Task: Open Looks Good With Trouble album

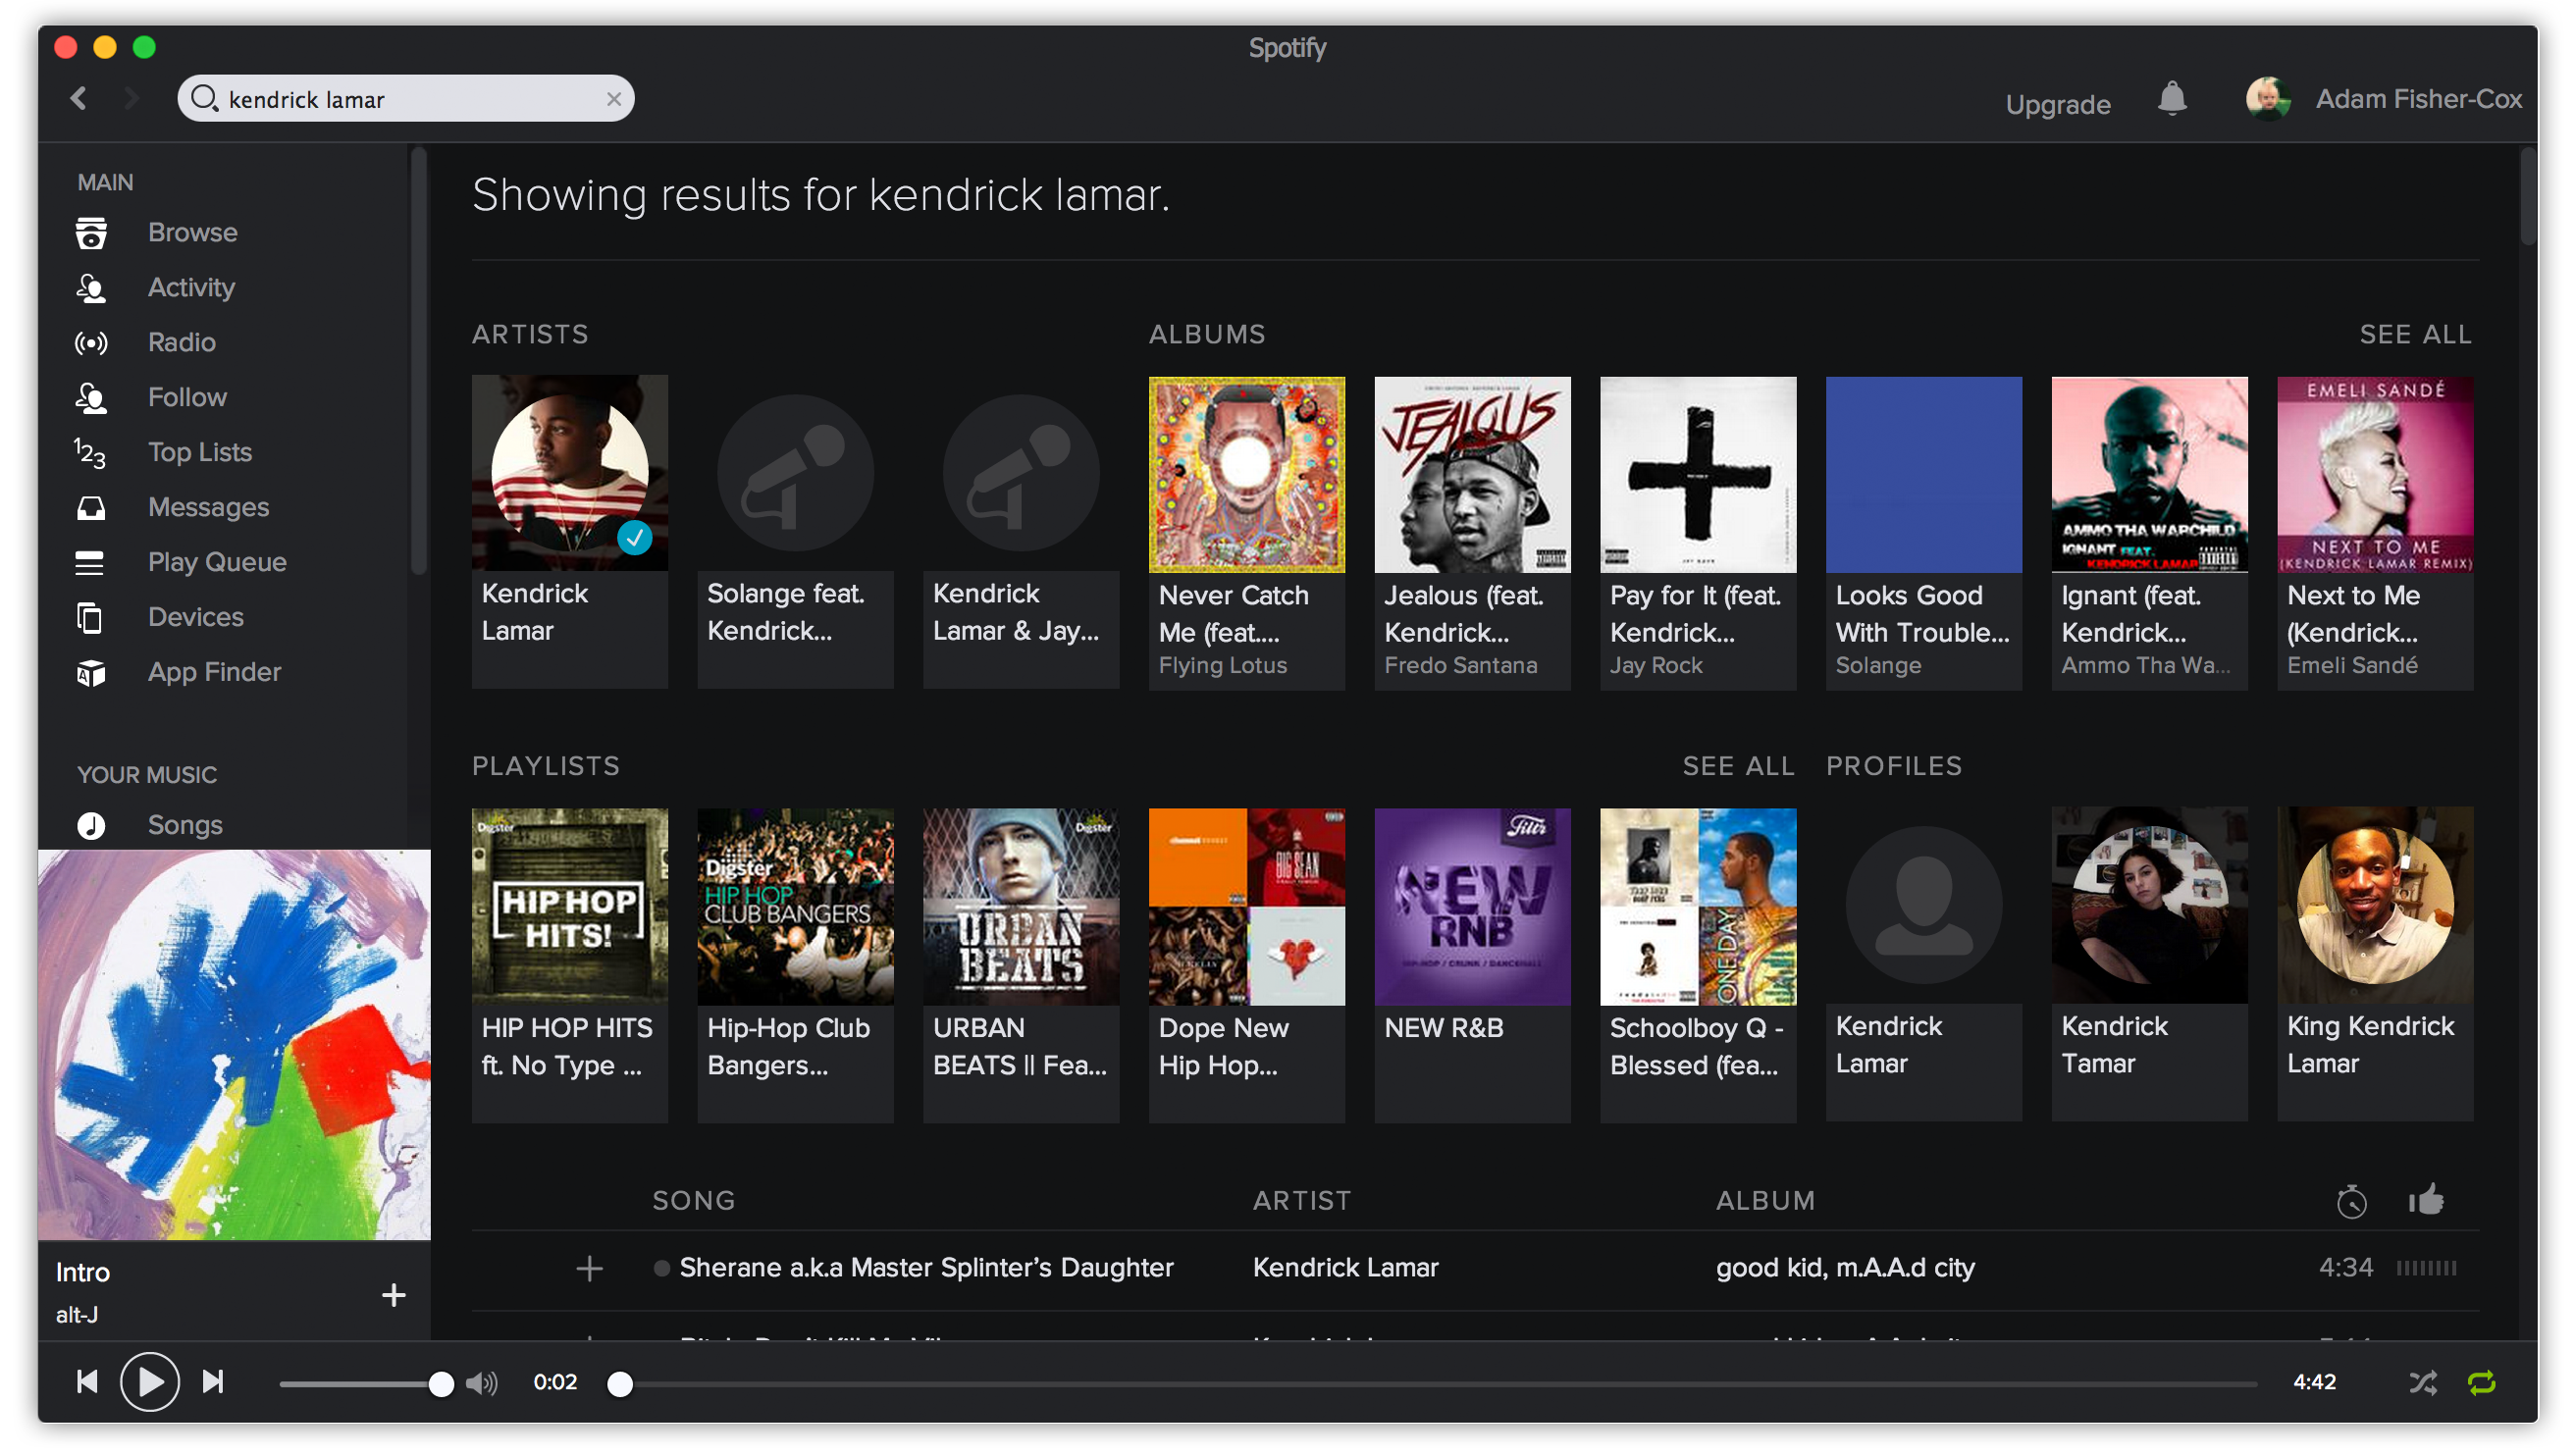Action: 1923,533
